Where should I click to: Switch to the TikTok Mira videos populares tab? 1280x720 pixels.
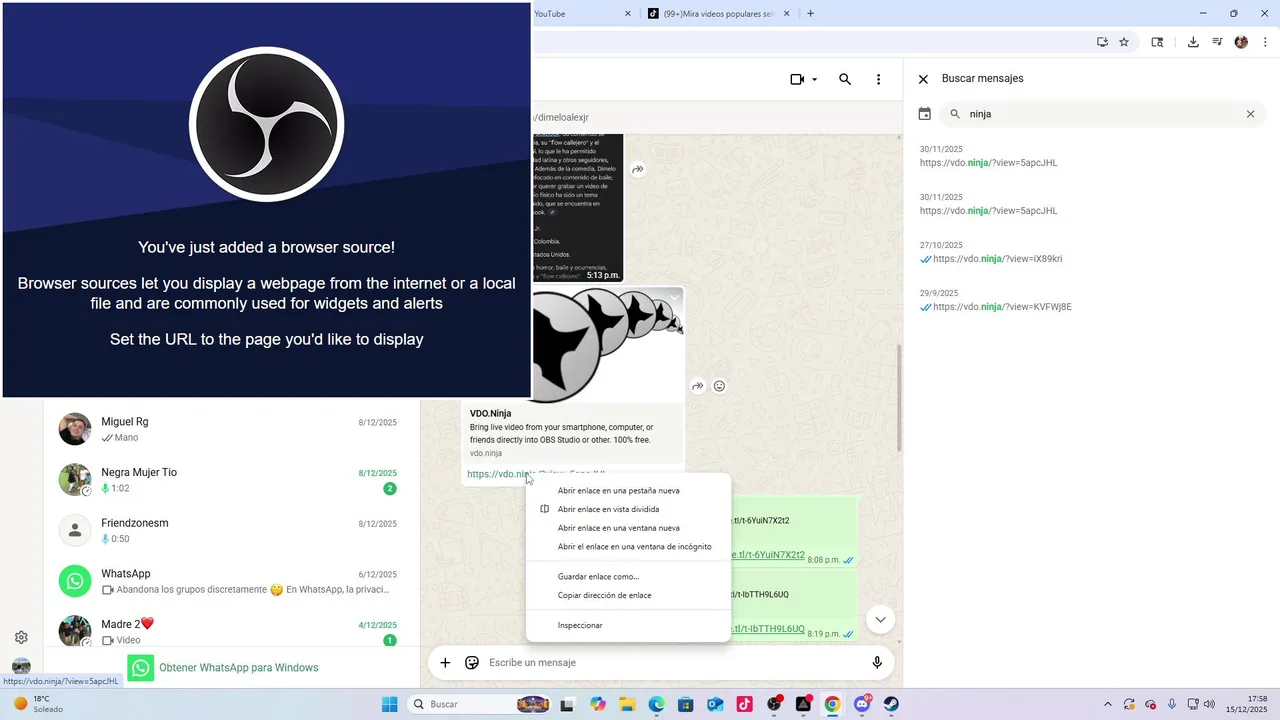716,14
